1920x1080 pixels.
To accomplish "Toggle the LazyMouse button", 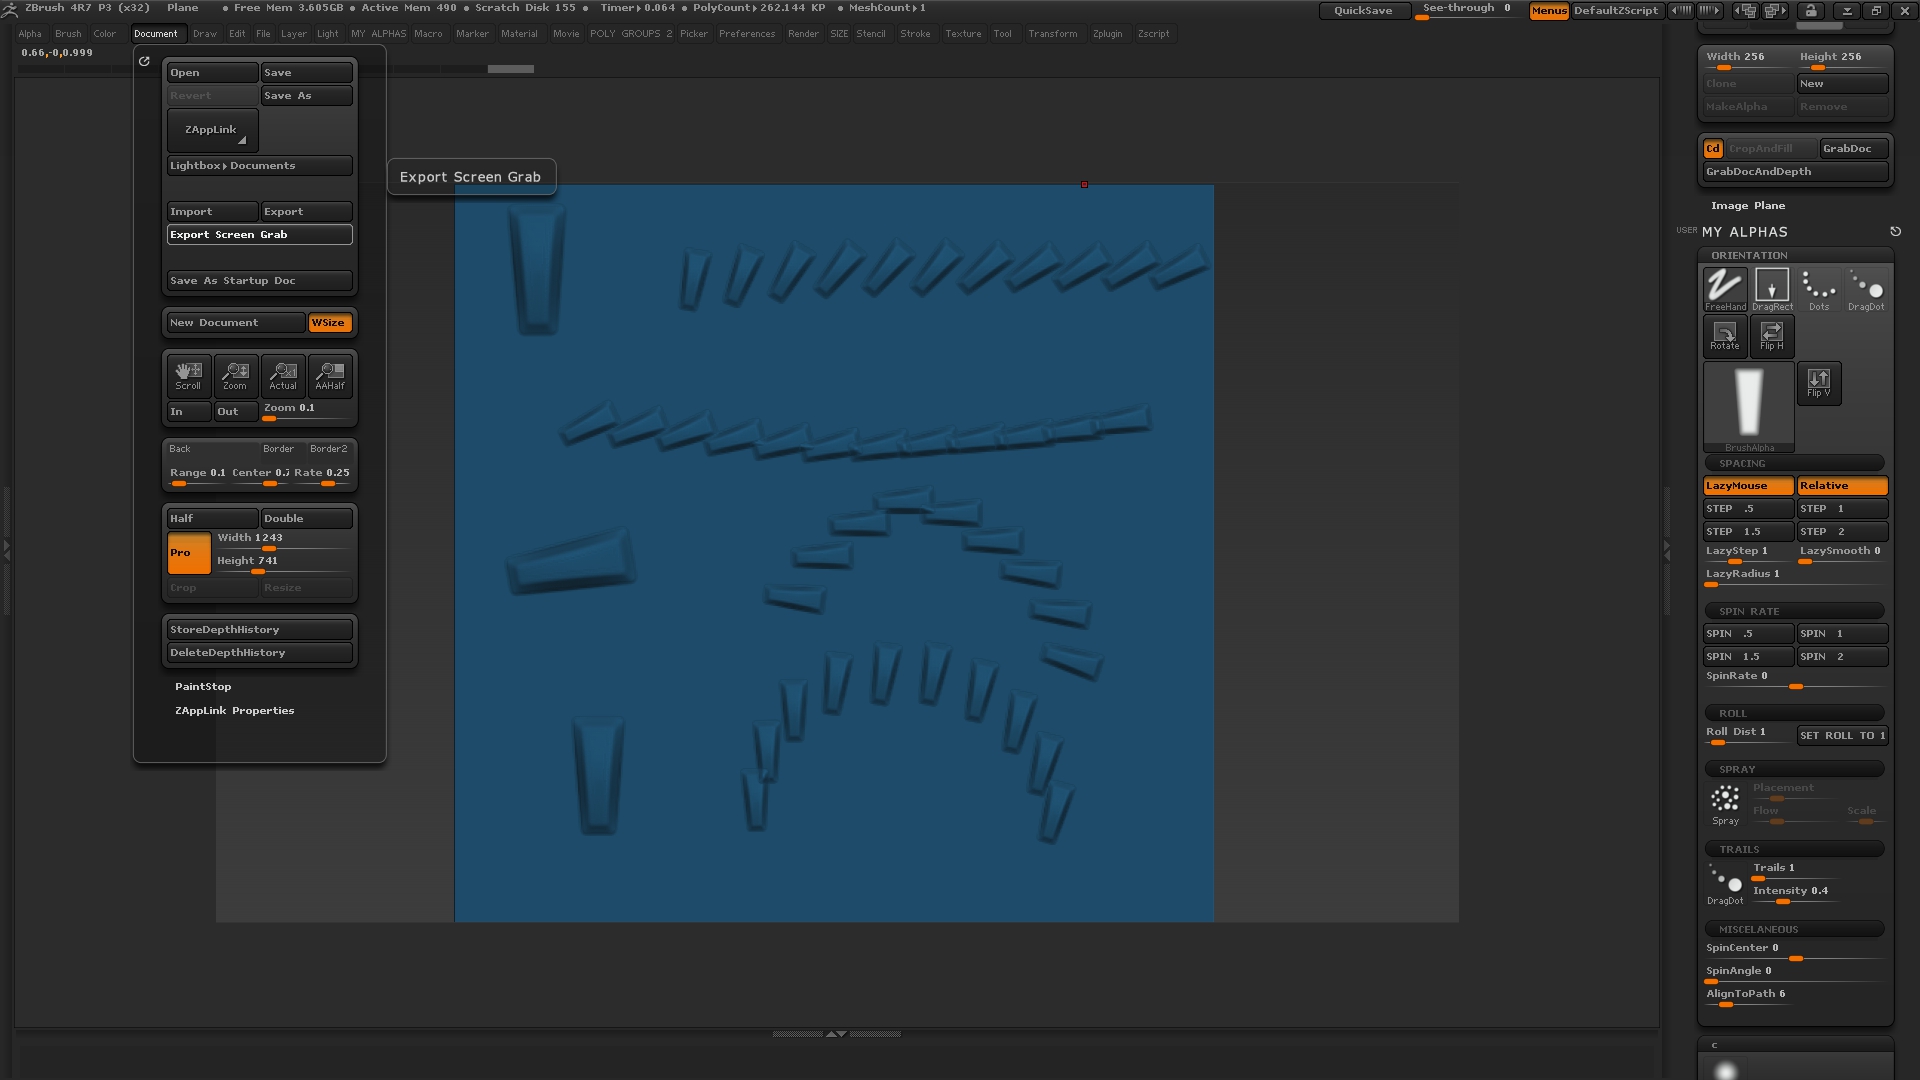I will click(1747, 486).
